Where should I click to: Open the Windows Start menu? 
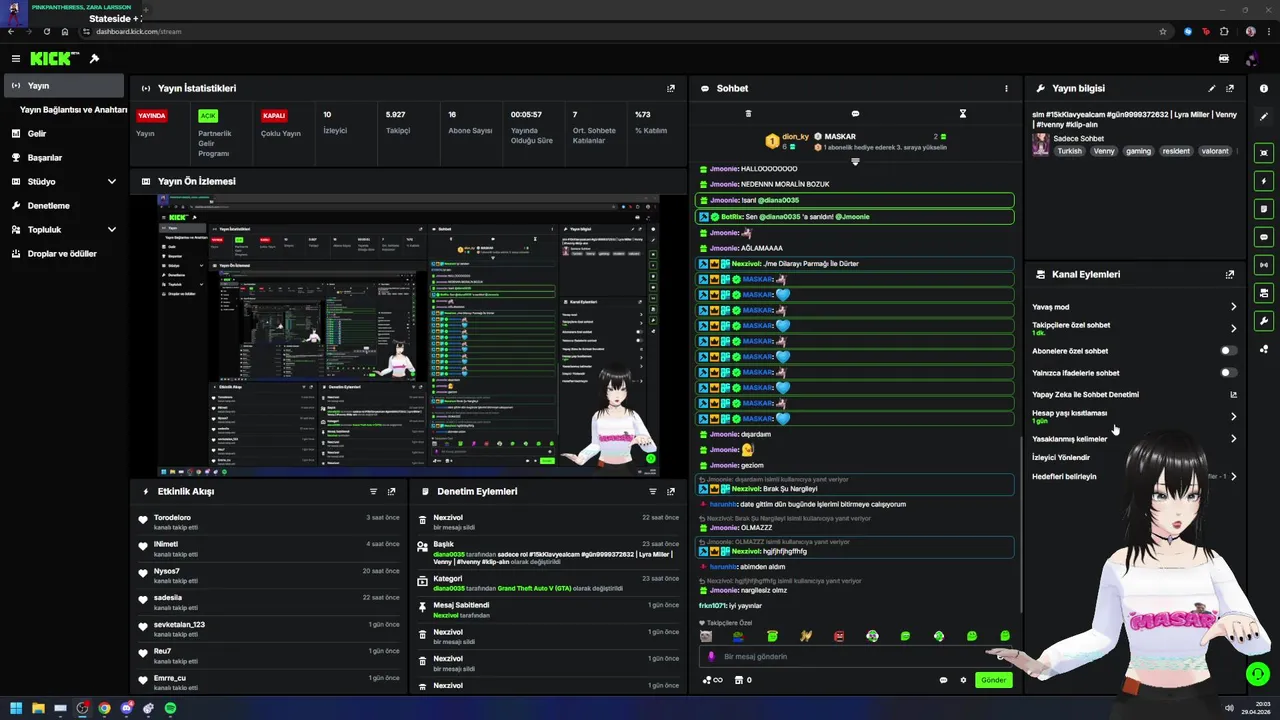point(16,708)
